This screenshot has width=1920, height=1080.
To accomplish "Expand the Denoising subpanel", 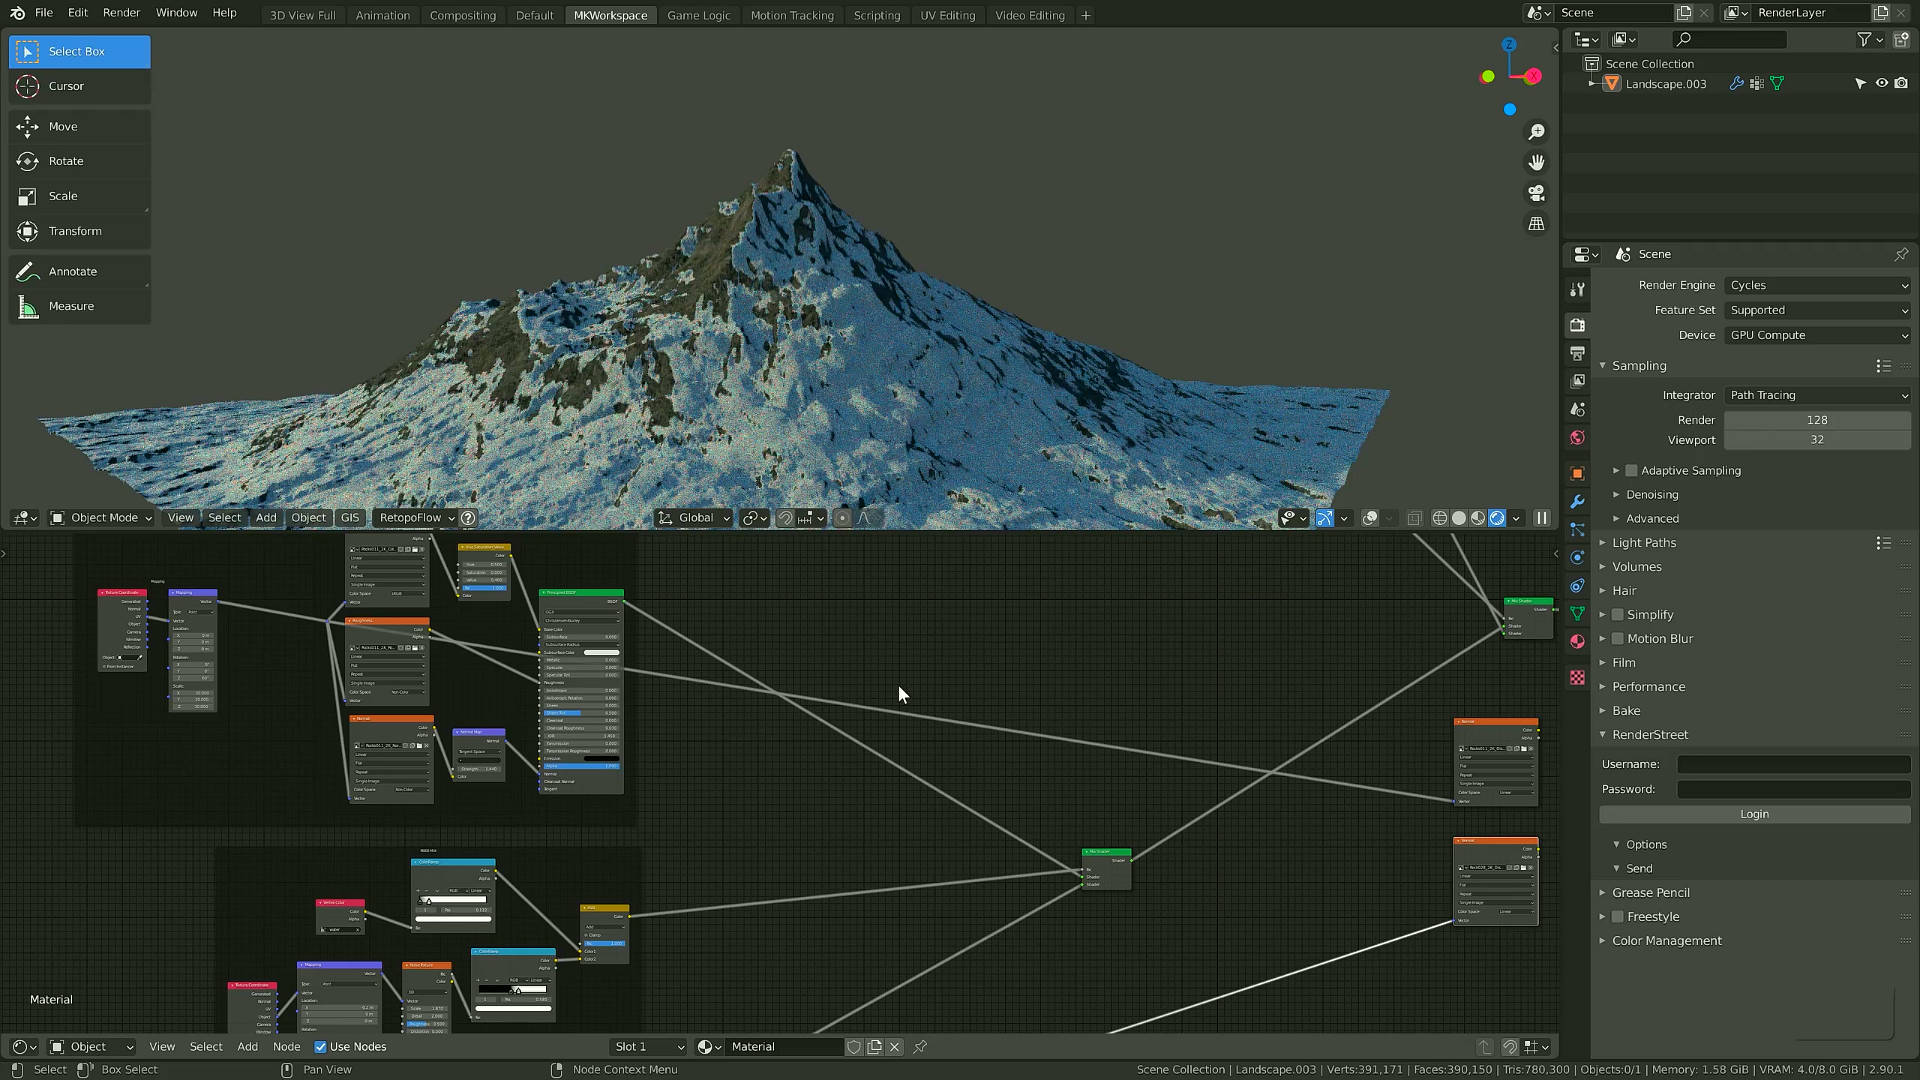I will (1651, 495).
